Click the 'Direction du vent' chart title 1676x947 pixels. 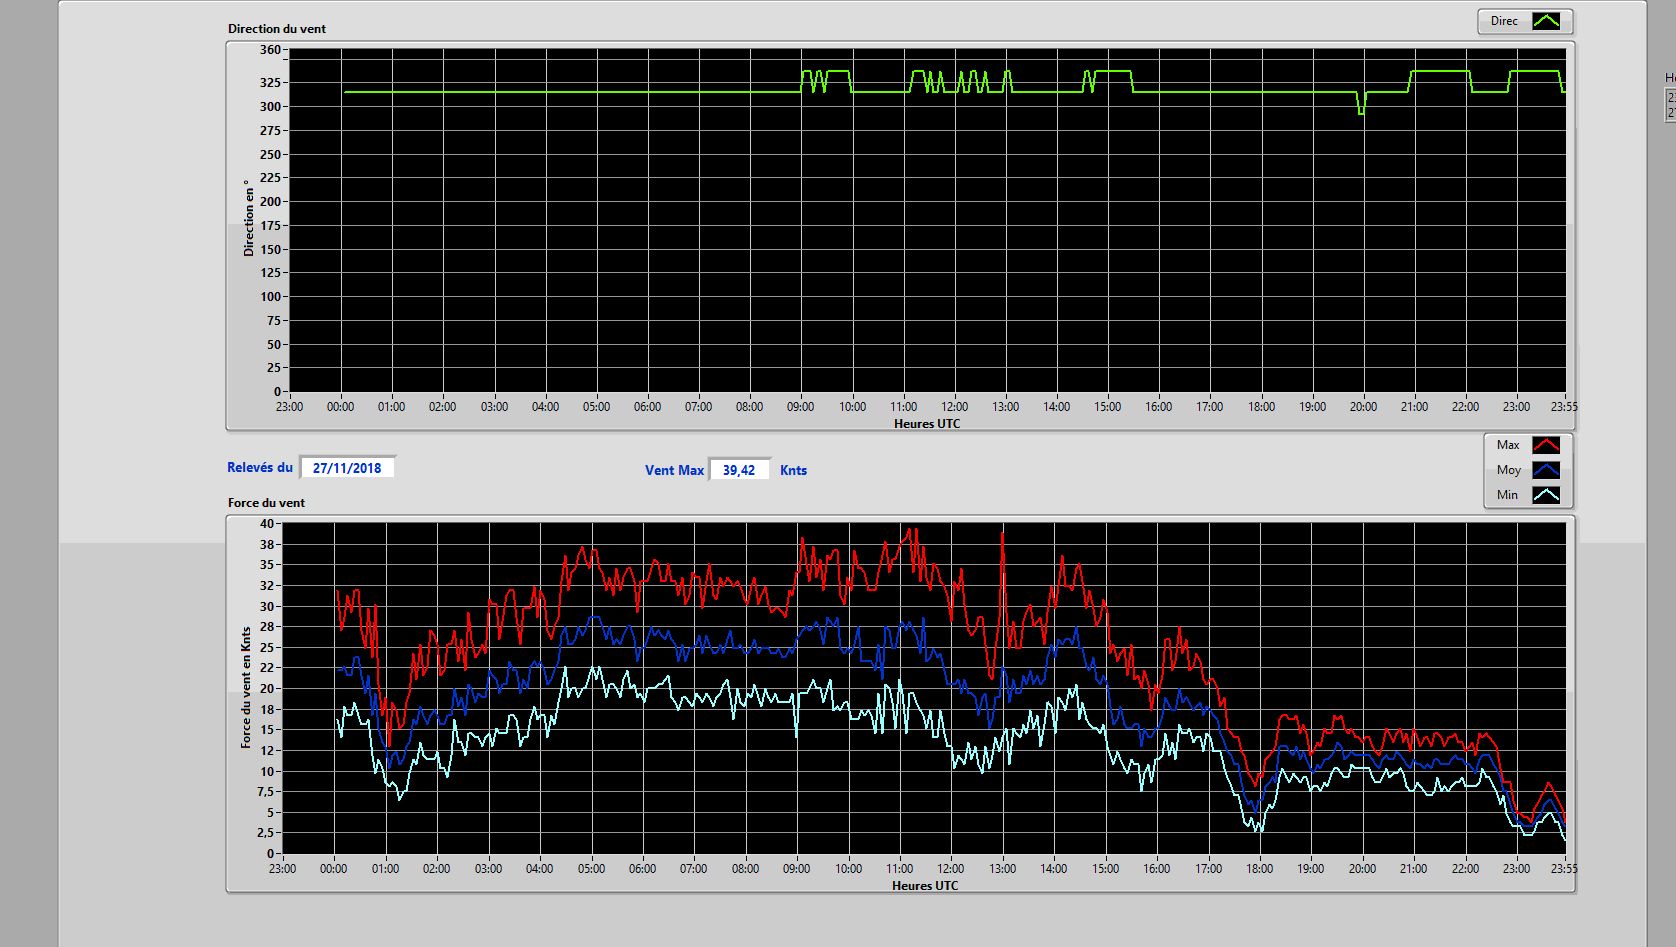277,29
